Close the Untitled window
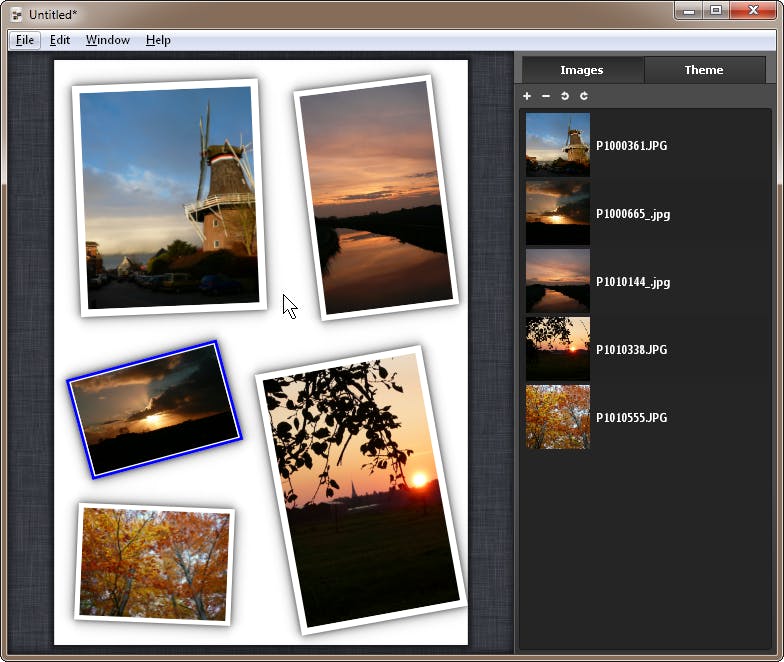This screenshot has width=784, height=662. tap(754, 11)
